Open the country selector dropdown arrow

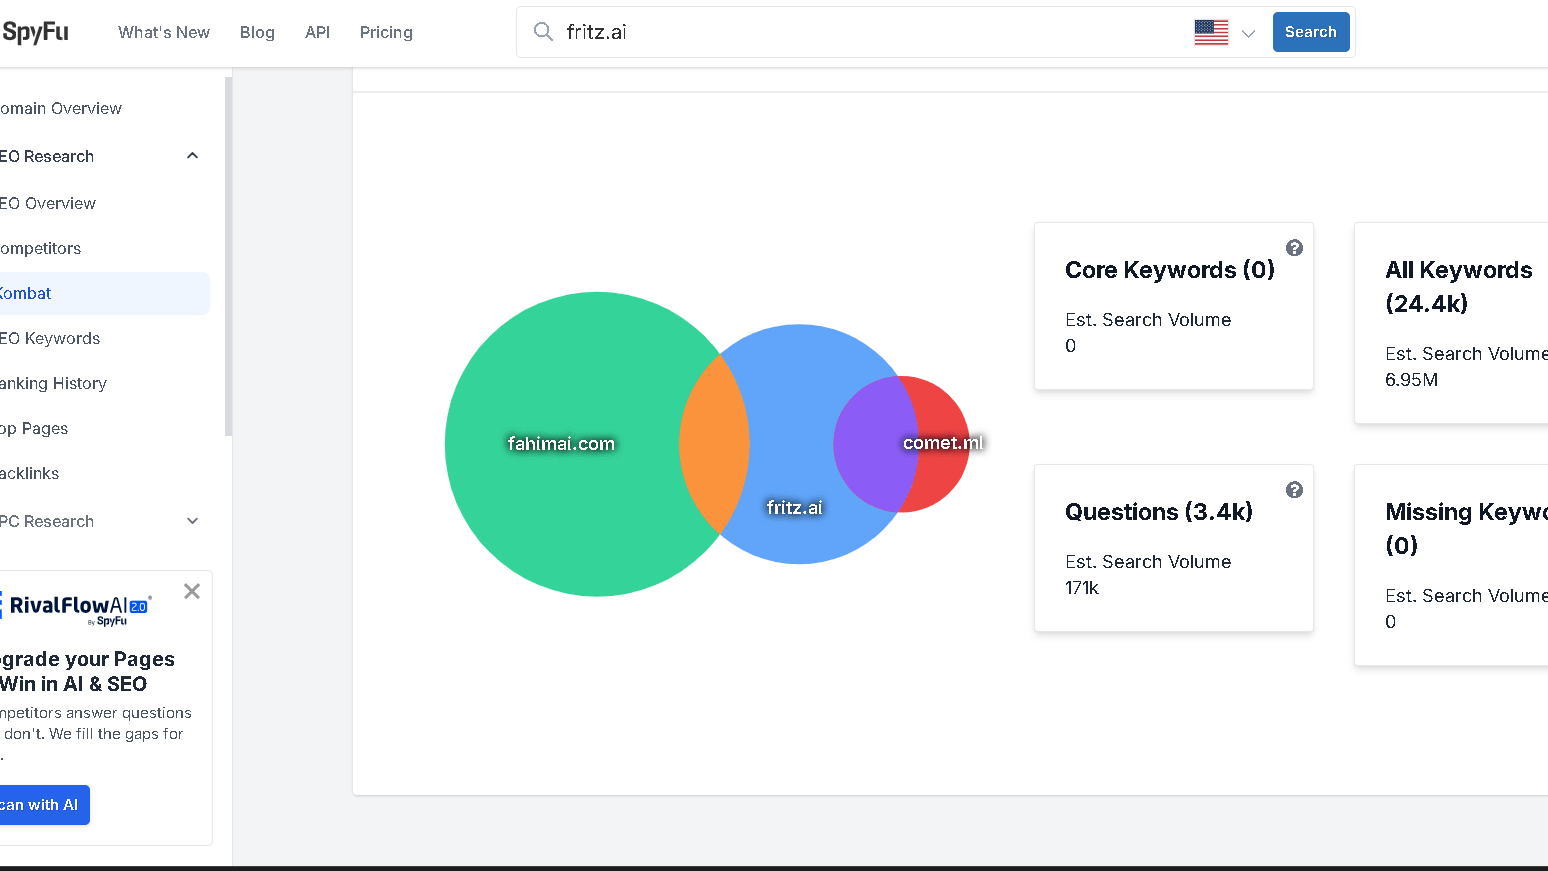(x=1248, y=33)
